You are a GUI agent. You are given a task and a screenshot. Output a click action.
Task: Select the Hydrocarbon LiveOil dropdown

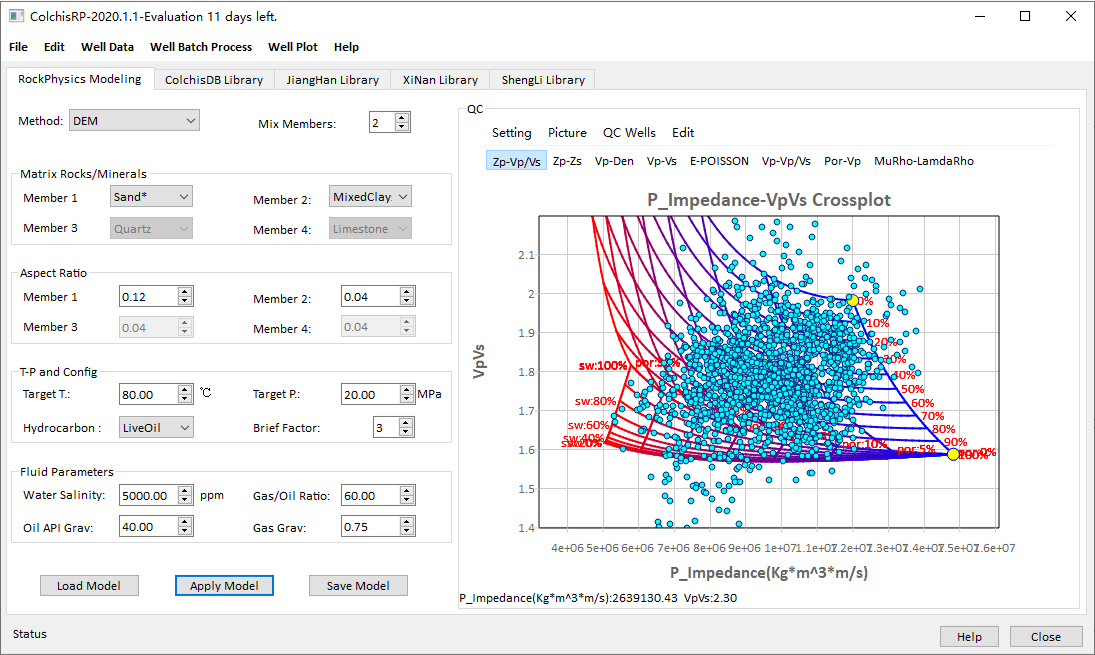156,427
